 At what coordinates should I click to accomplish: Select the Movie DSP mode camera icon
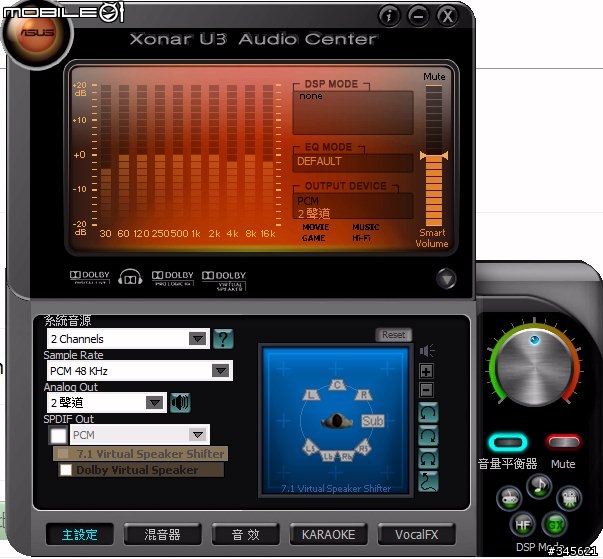(x=569, y=498)
